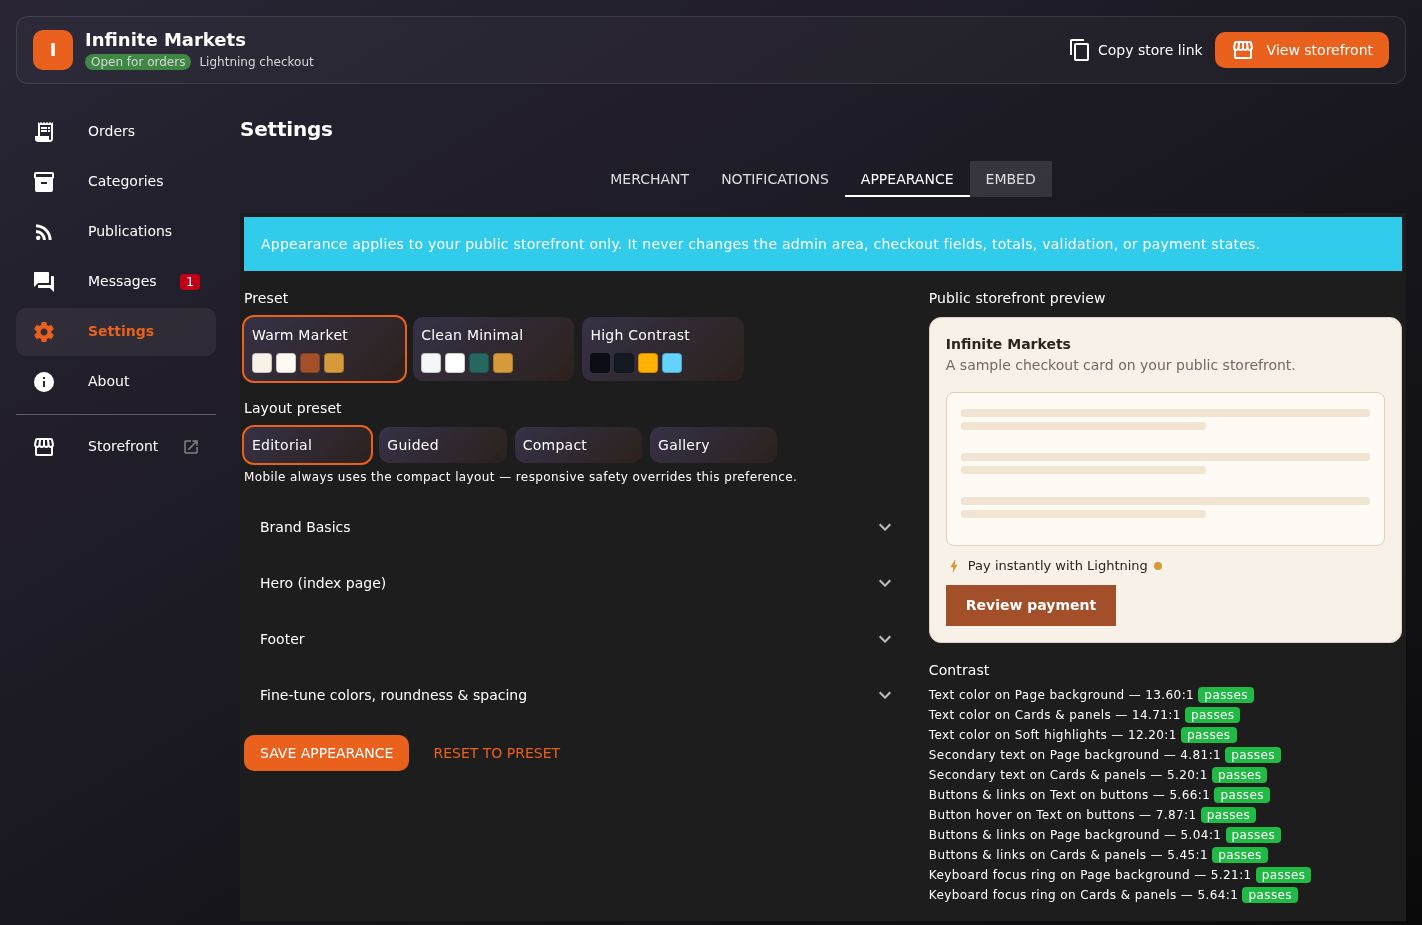This screenshot has width=1422, height=925.
Task: Select the High Contrast preset
Action: (x=663, y=349)
